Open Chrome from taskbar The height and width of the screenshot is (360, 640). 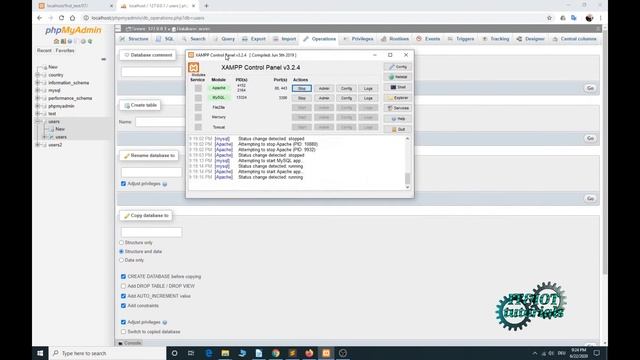(276, 353)
